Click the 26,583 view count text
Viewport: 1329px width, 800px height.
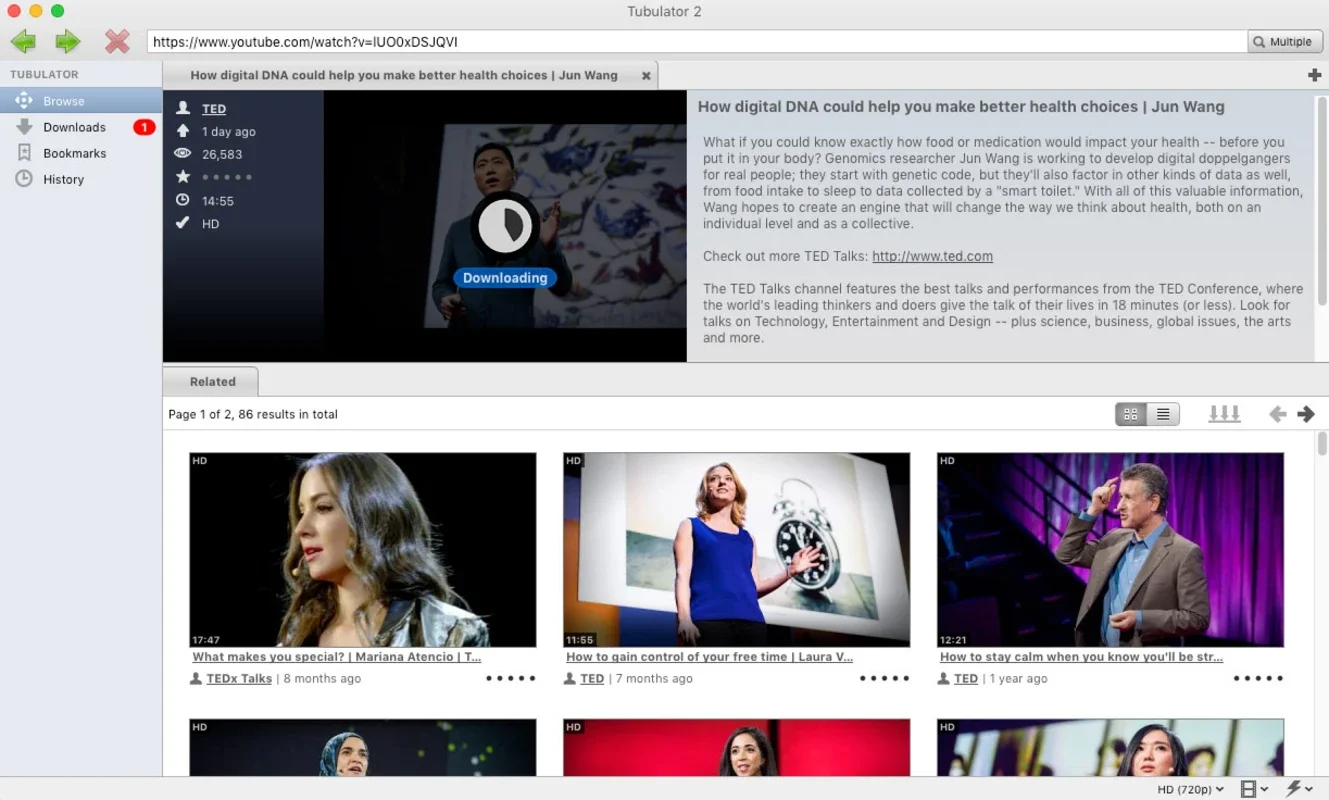pyautogui.click(x=222, y=154)
